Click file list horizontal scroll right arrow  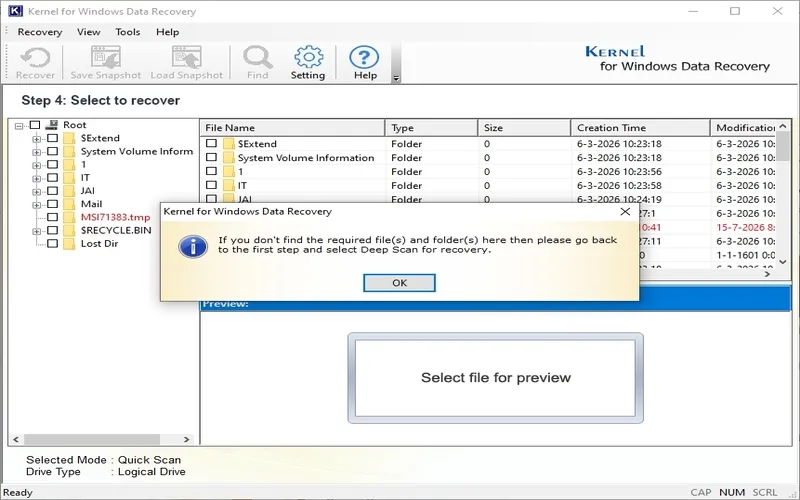point(767,274)
